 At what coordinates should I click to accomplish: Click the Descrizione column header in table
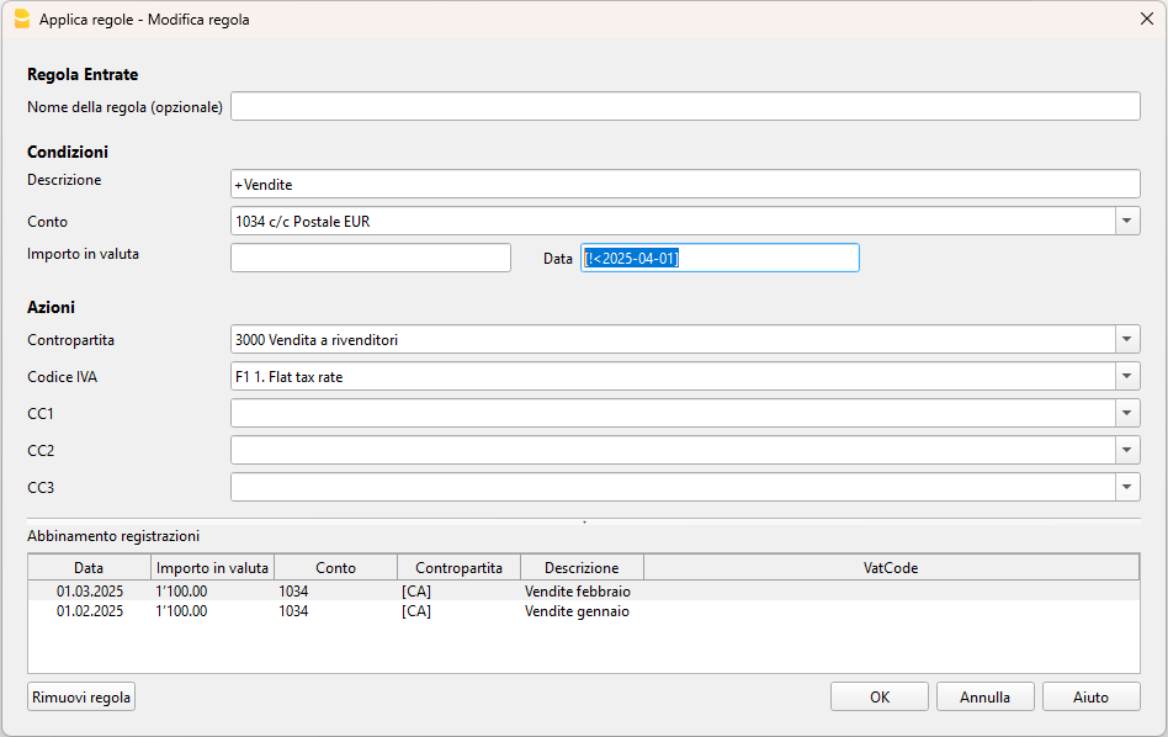[581, 567]
